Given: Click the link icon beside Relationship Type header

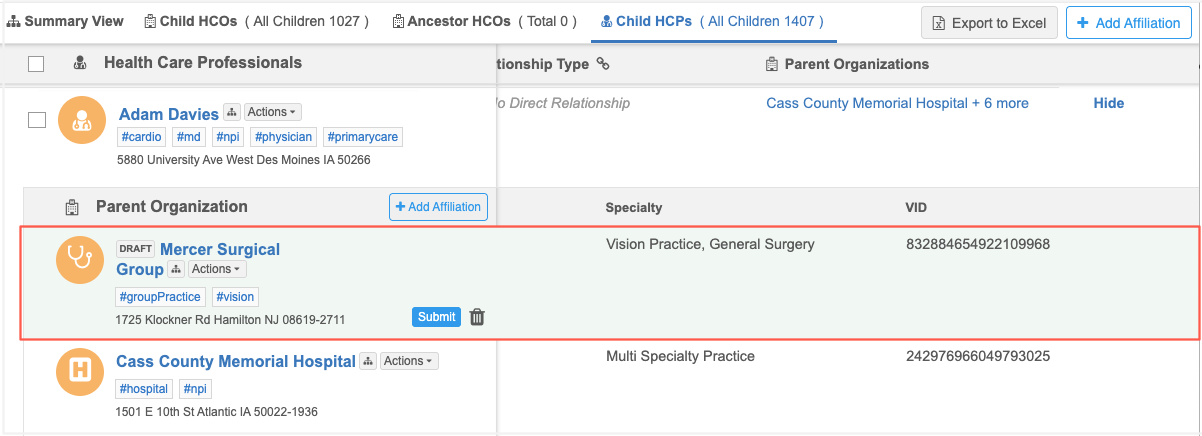Looking at the screenshot, I should pyautogui.click(x=602, y=64).
